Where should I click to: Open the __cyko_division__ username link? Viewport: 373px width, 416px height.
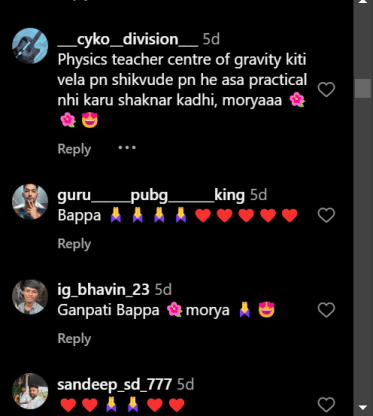tap(128, 40)
